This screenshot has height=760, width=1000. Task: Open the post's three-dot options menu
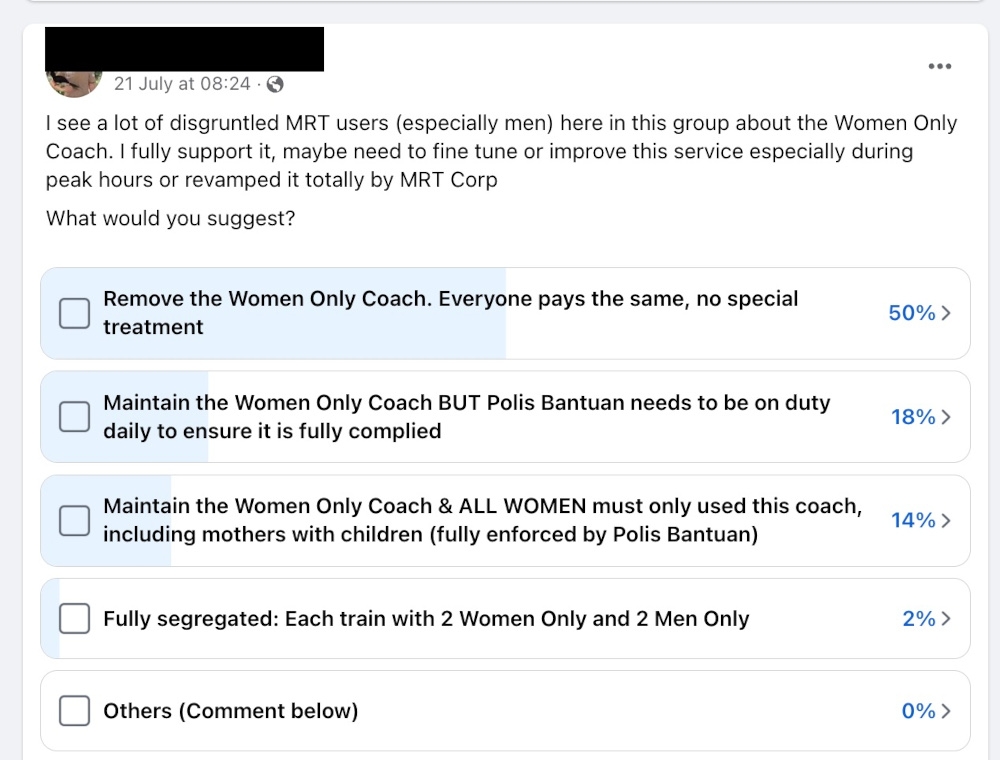(940, 66)
